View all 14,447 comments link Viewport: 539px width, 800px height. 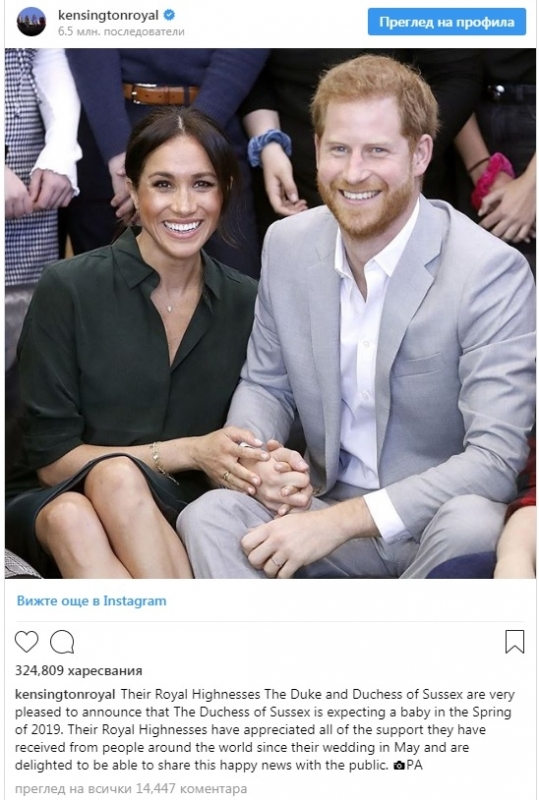pyautogui.click(x=131, y=789)
